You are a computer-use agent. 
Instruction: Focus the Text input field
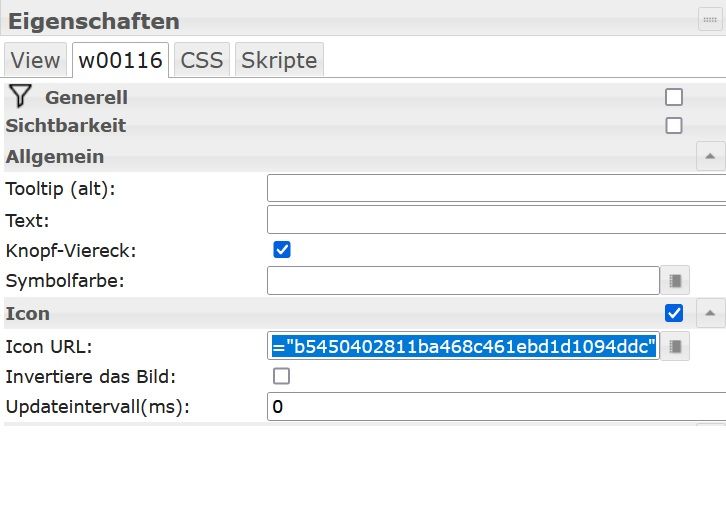click(496, 219)
